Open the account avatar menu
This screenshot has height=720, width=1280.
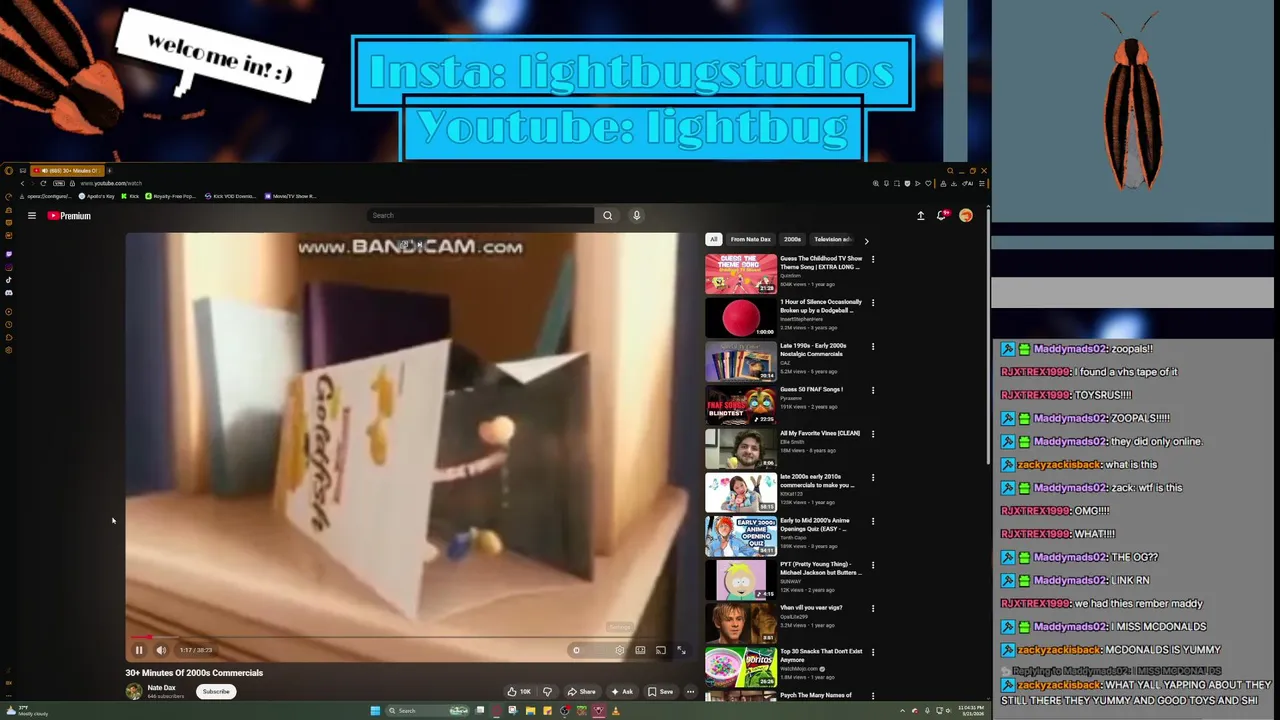966,215
